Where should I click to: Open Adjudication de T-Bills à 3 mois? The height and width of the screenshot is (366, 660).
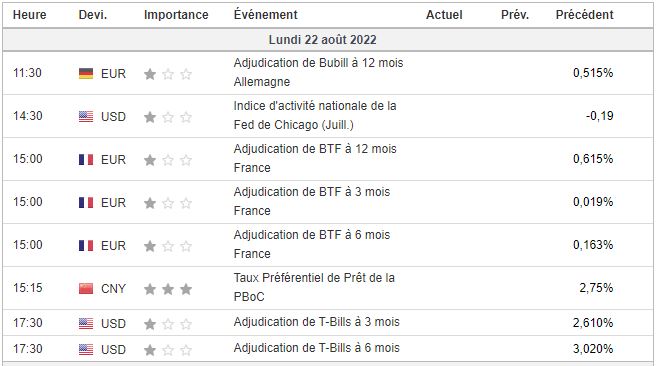click(x=317, y=322)
